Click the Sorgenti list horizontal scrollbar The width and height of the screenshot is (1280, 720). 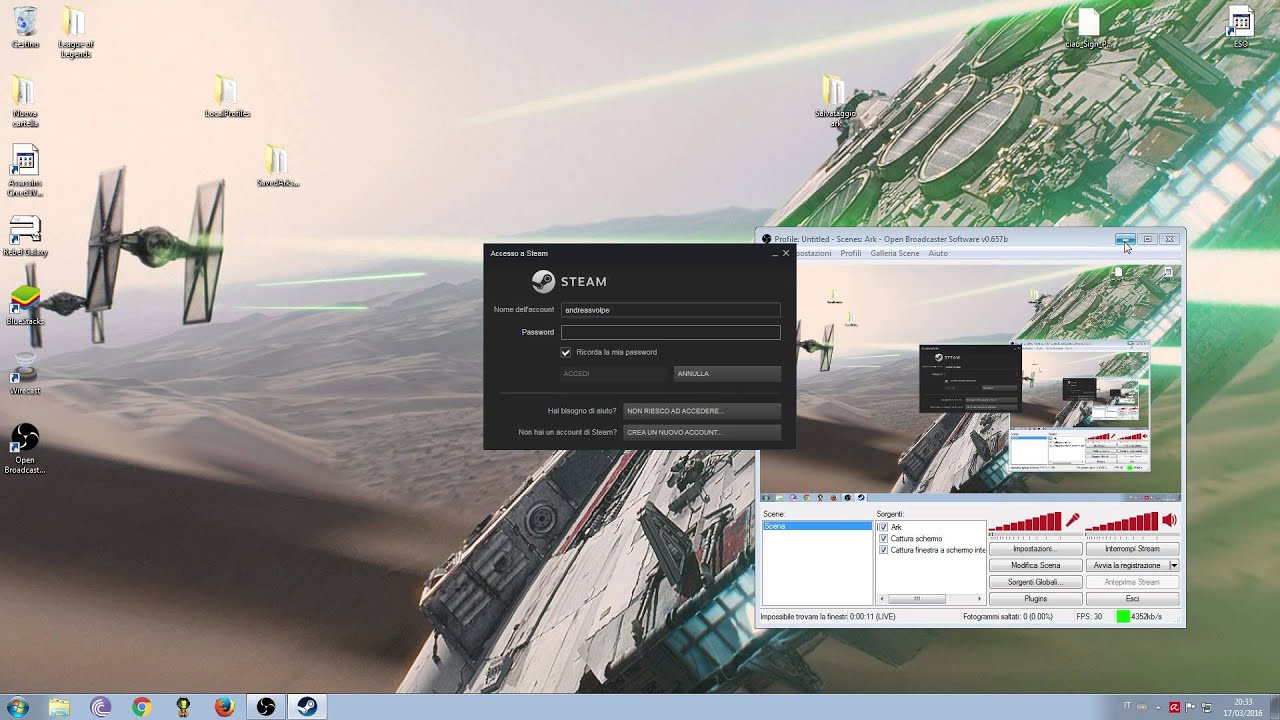[x=930, y=599]
